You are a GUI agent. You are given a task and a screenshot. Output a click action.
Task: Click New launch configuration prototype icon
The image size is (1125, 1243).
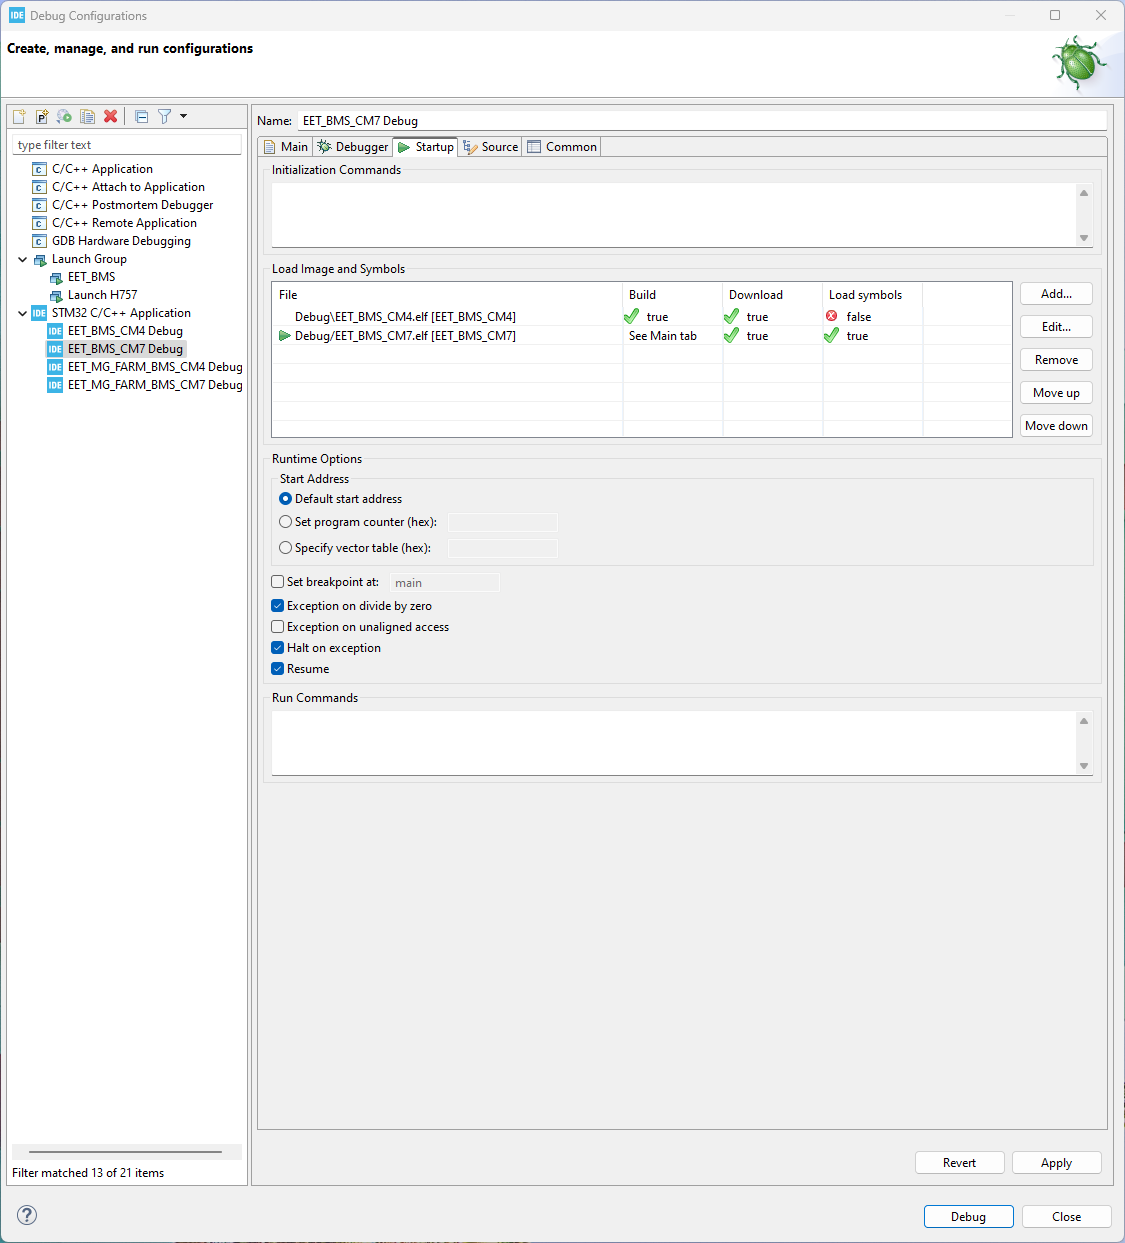[42, 116]
